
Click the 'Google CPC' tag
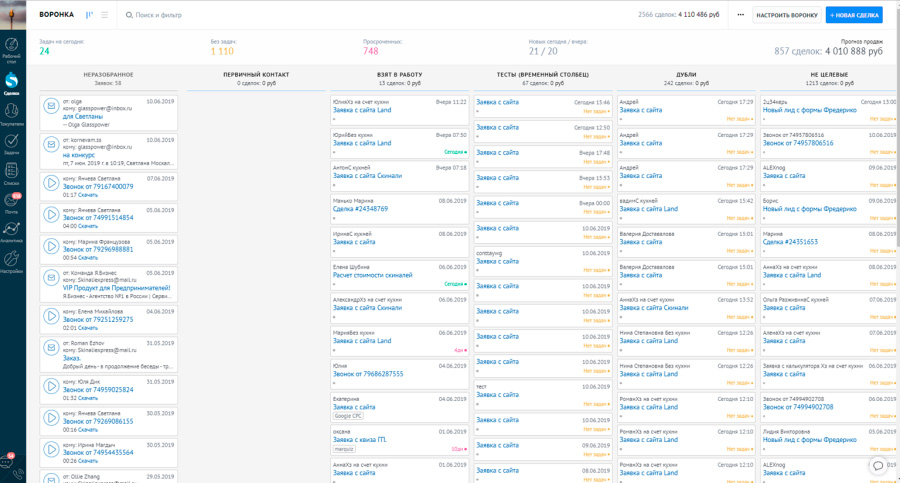348,416
